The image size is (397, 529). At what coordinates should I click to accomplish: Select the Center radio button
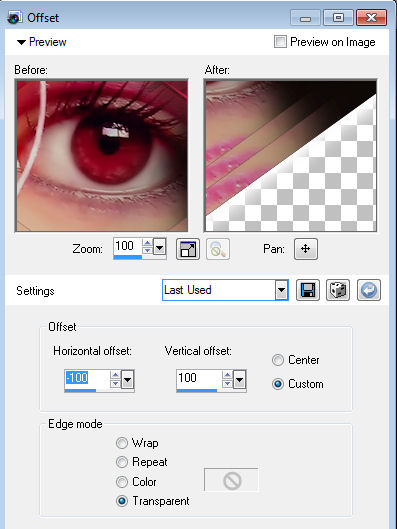278,360
